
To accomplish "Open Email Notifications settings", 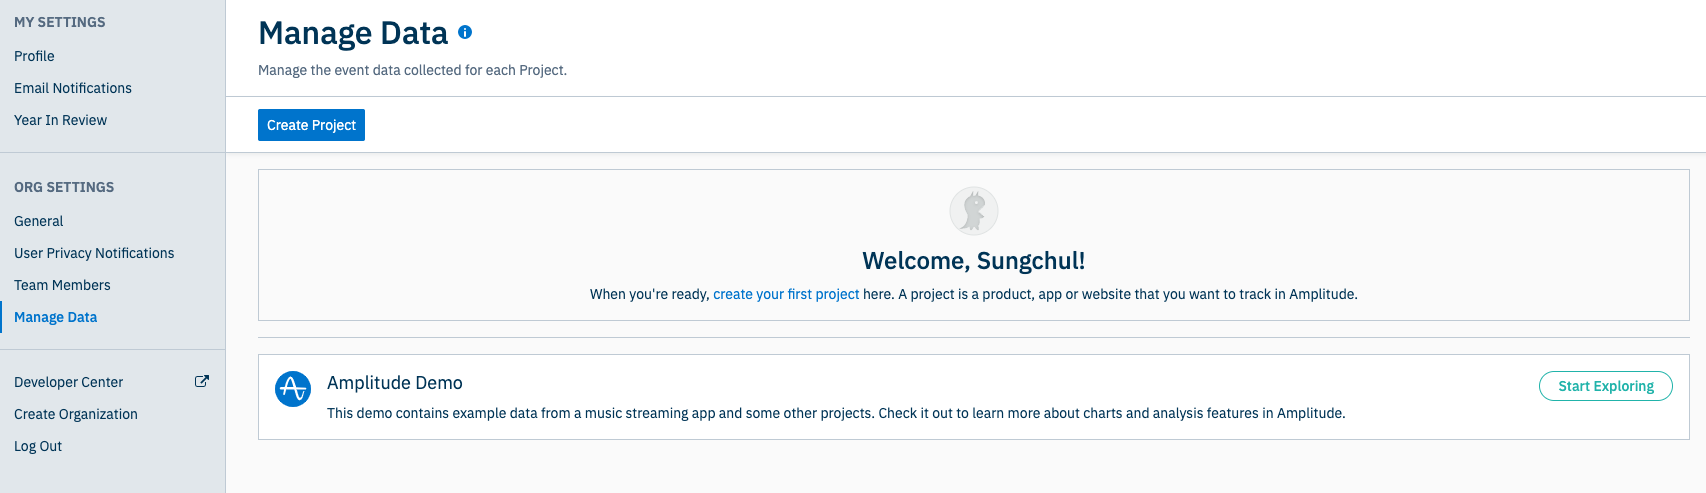I will 73,88.
